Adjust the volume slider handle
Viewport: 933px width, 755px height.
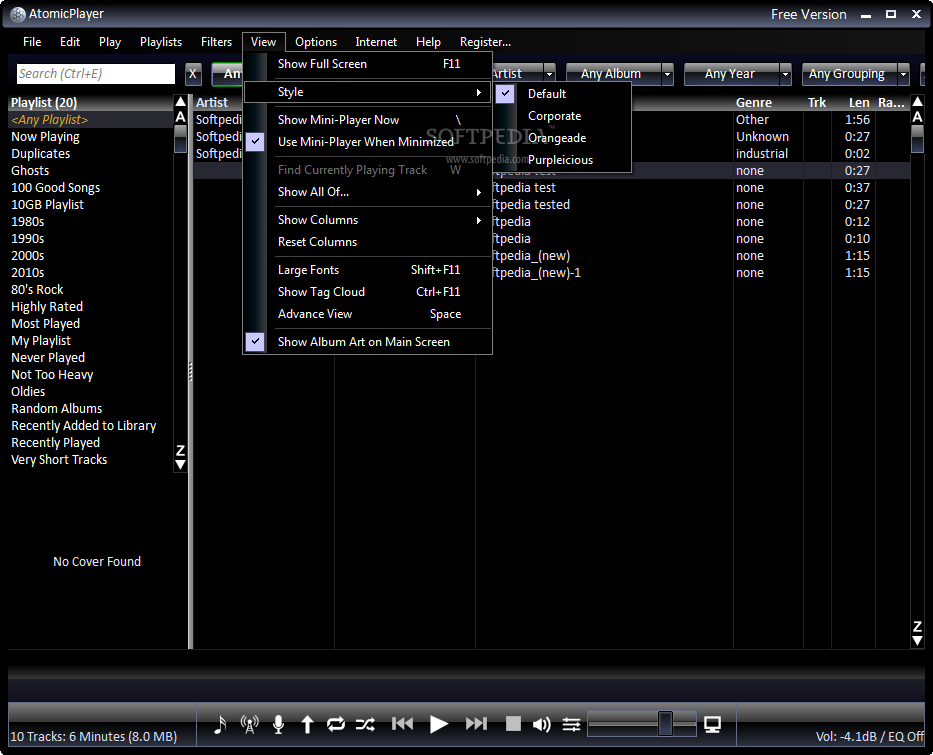tap(665, 724)
